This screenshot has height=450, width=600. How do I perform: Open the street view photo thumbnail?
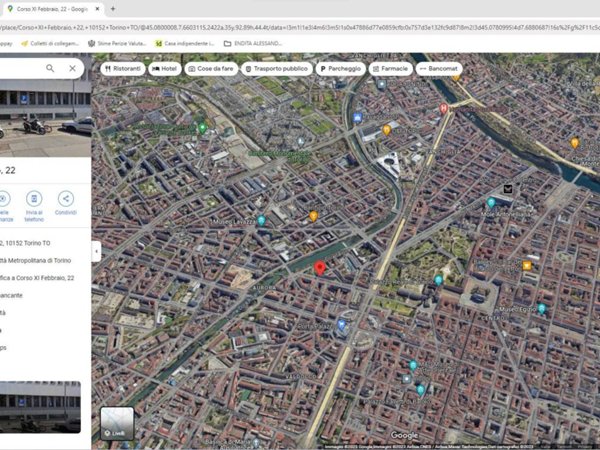pos(40,405)
